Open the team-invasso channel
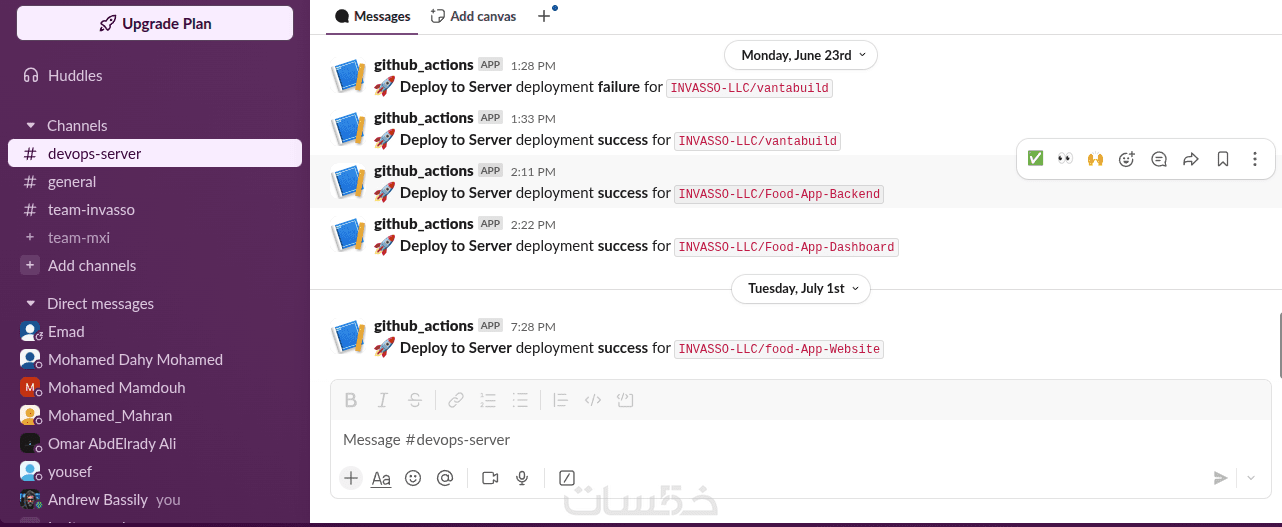The height and width of the screenshot is (527, 1282). point(155,210)
